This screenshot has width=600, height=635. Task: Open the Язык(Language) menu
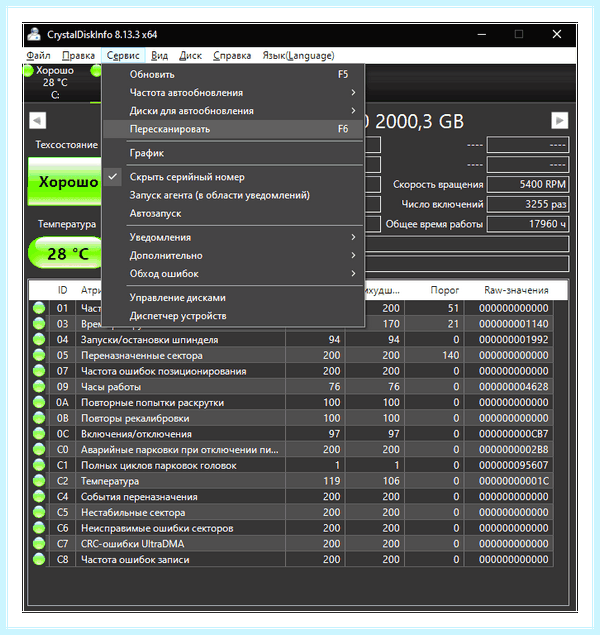[298, 55]
